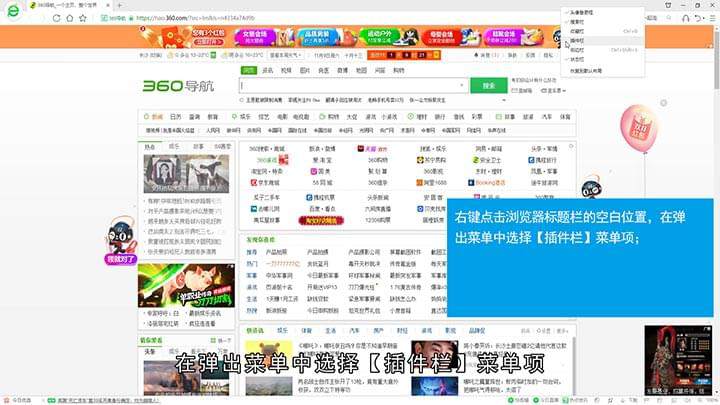Click the undo closed-tab arrow icon
This screenshot has width=720, height=405.
(698, 18)
